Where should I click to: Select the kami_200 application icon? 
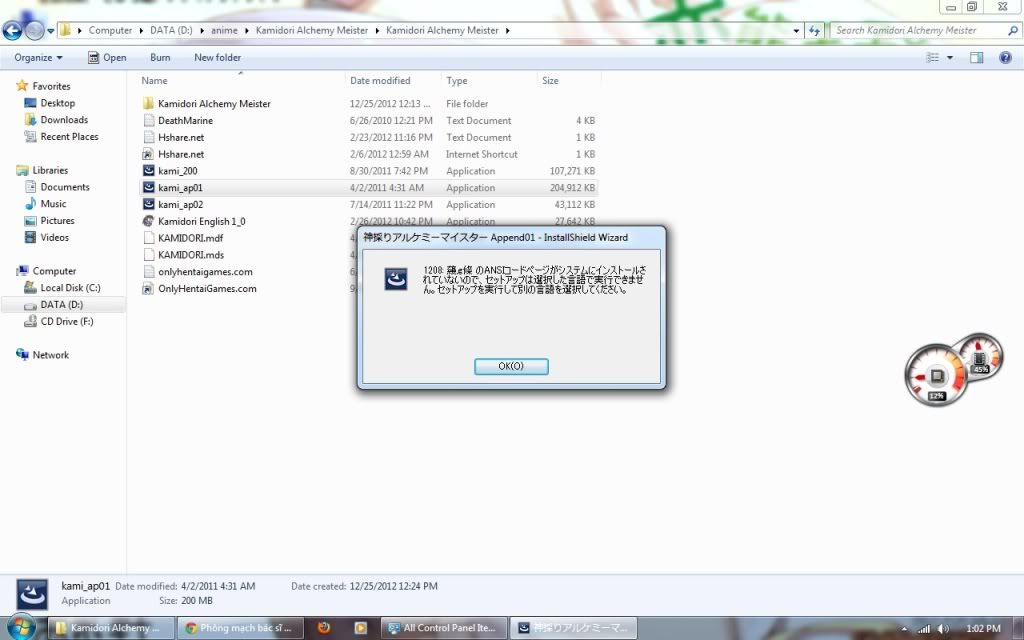pyautogui.click(x=148, y=171)
